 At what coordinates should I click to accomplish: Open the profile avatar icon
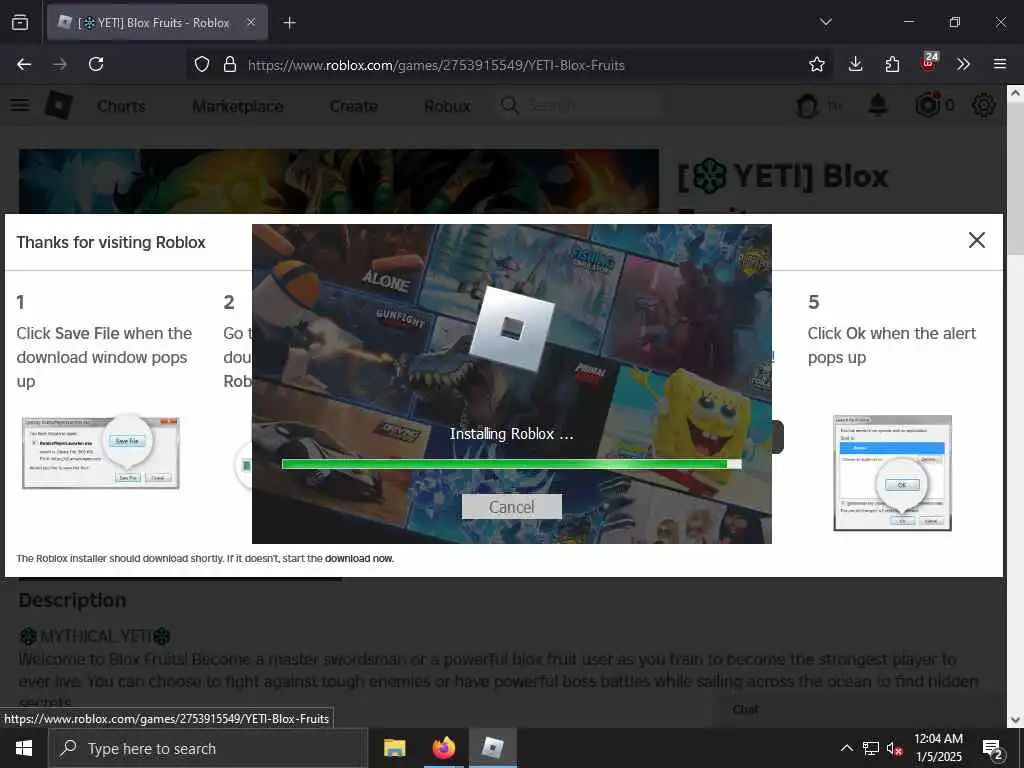(x=807, y=106)
